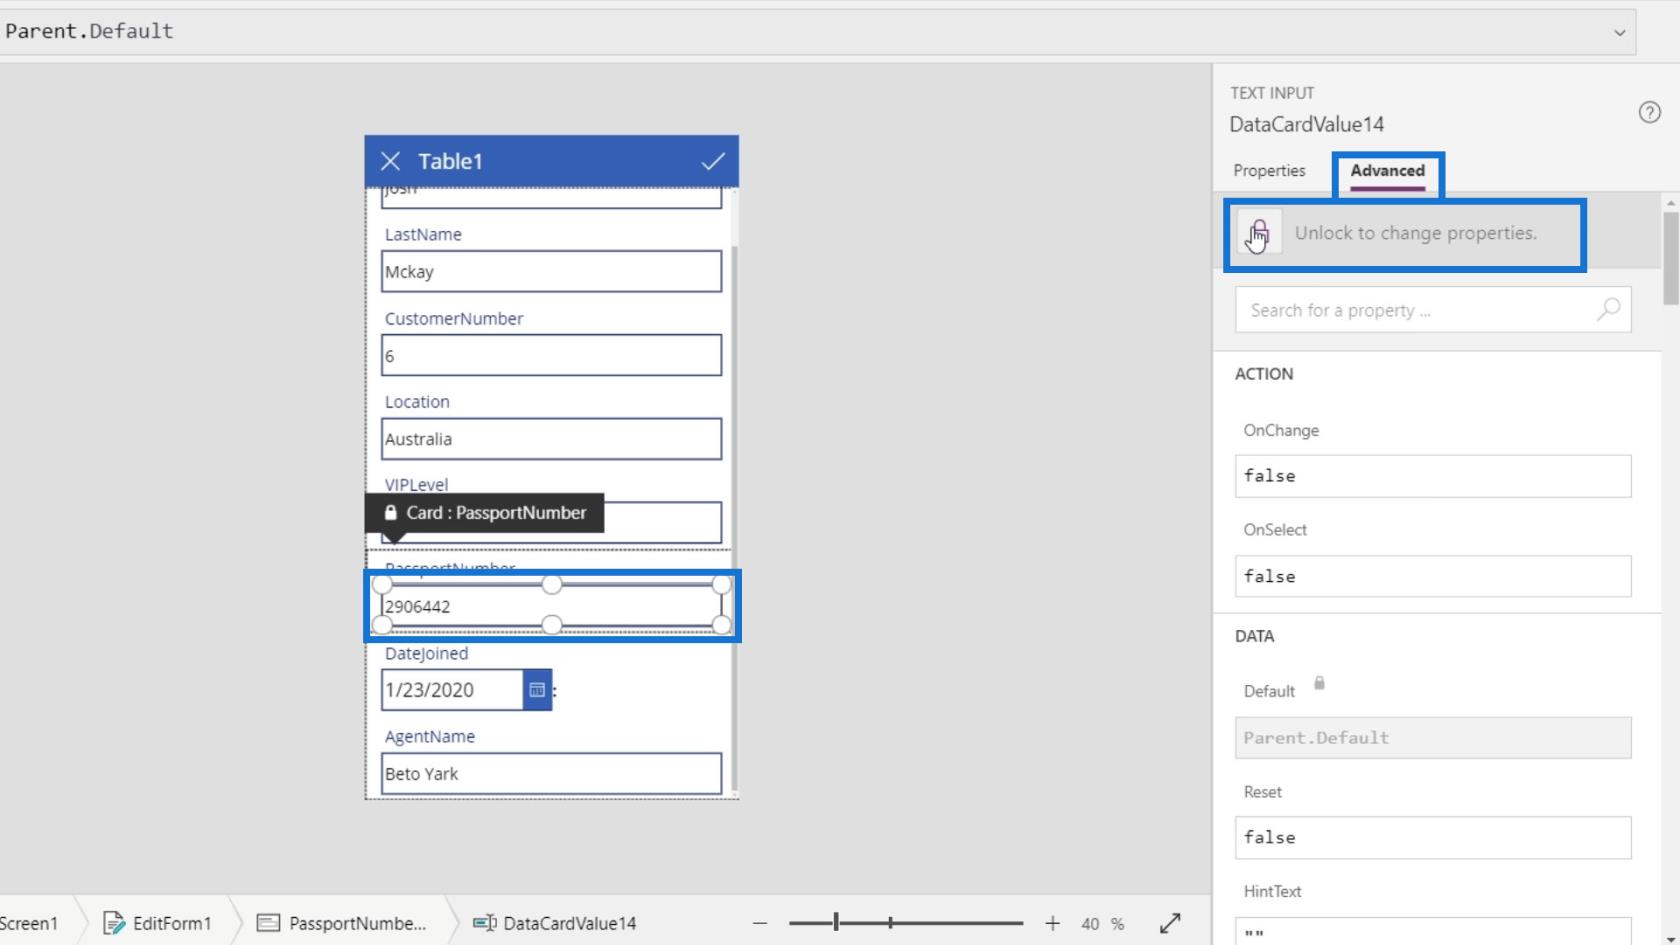Click the lock icon beside Default property
Viewport: 1680px width, 945px height.
[x=1319, y=684]
